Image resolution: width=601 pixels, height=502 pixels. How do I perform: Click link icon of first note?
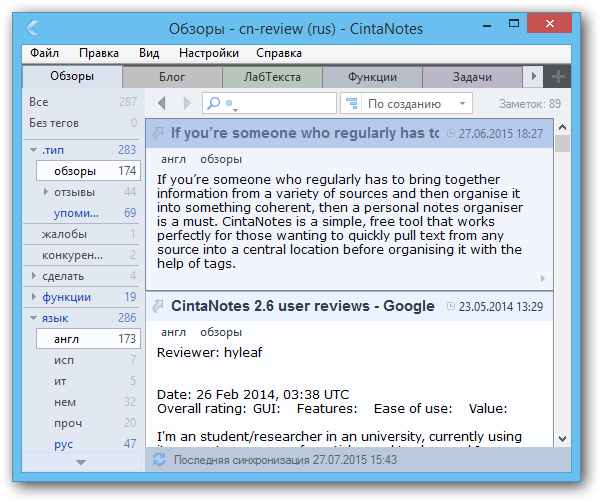[158, 133]
